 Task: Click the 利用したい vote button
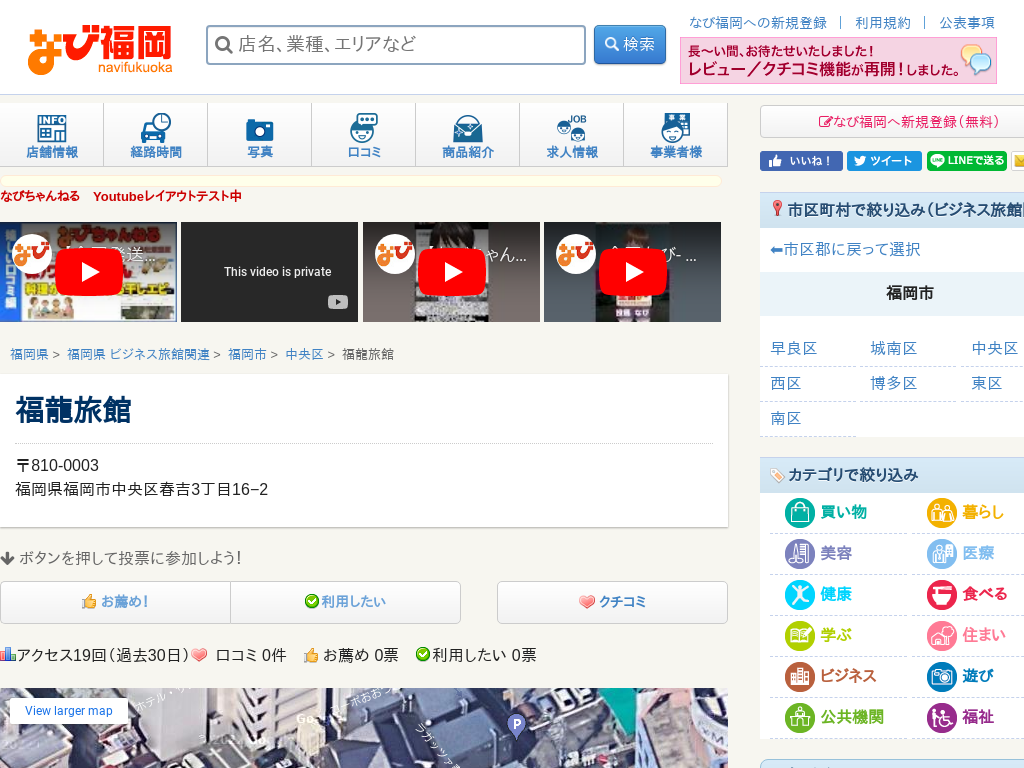click(345, 602)
